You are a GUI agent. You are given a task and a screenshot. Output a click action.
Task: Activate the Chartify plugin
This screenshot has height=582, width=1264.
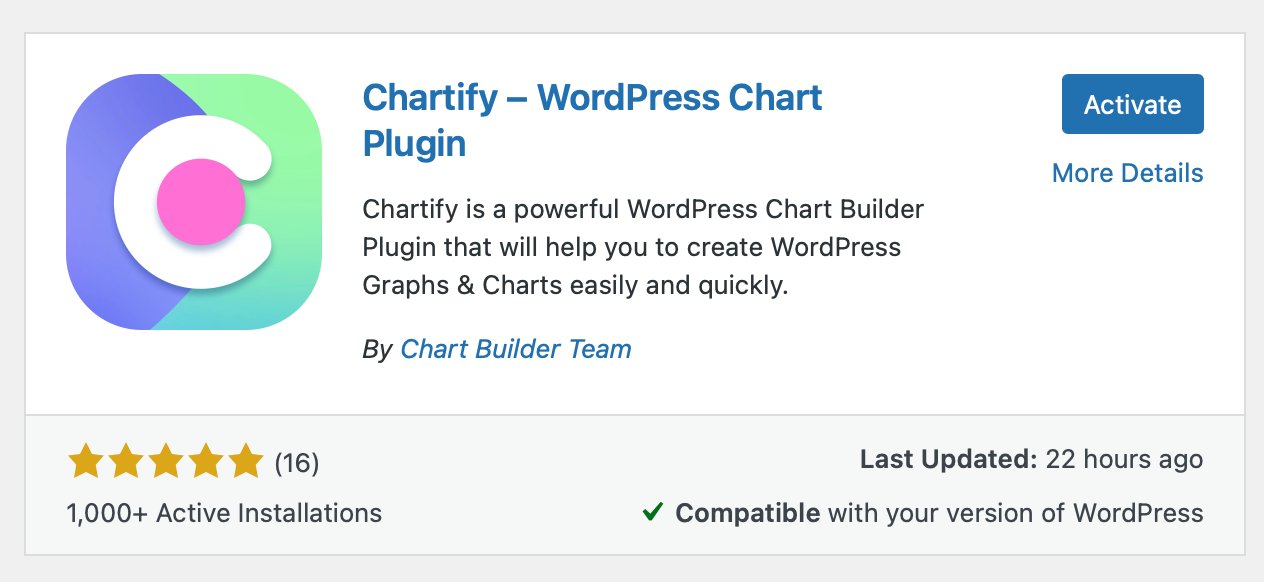[1132, 104]
